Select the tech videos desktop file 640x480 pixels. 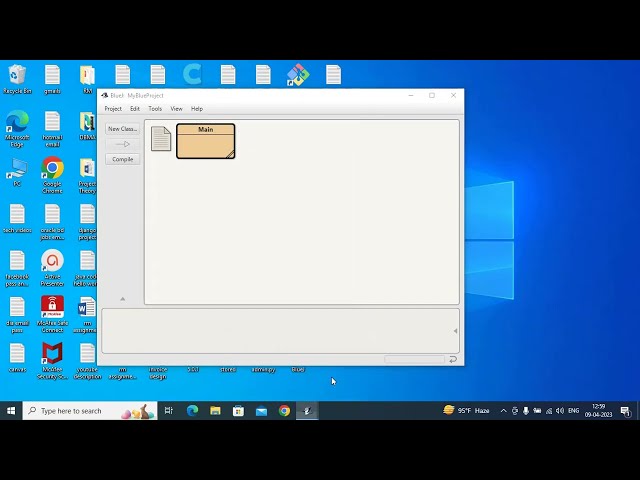tap(17, 219)
